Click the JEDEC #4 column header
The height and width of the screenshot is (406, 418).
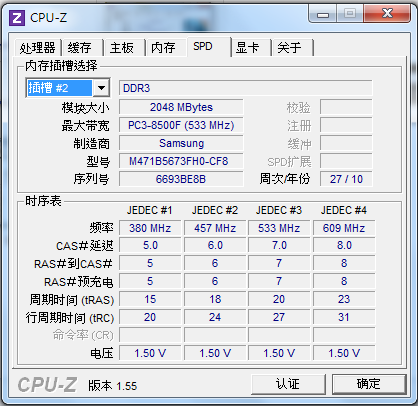pos(344,211)
